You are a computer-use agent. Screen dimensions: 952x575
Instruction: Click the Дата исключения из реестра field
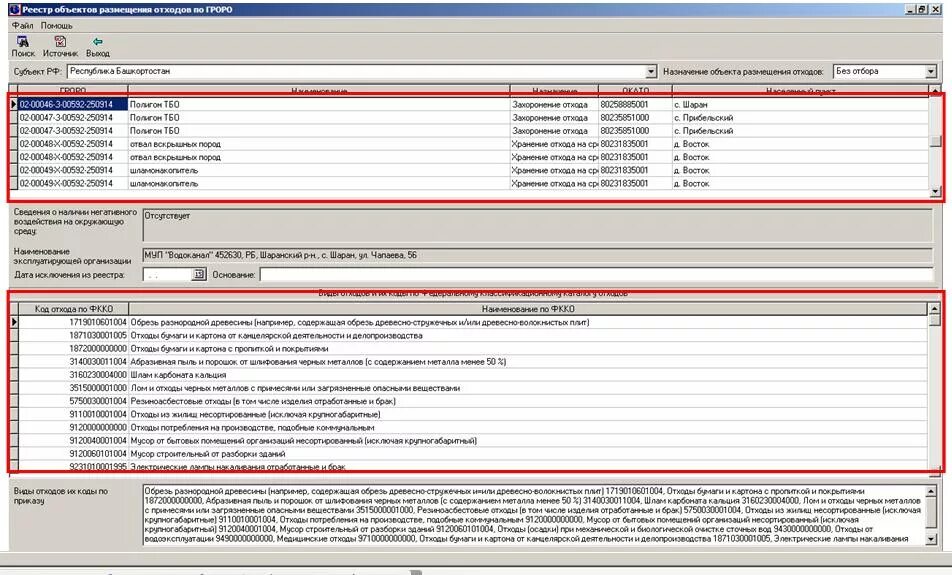(168, 274)
